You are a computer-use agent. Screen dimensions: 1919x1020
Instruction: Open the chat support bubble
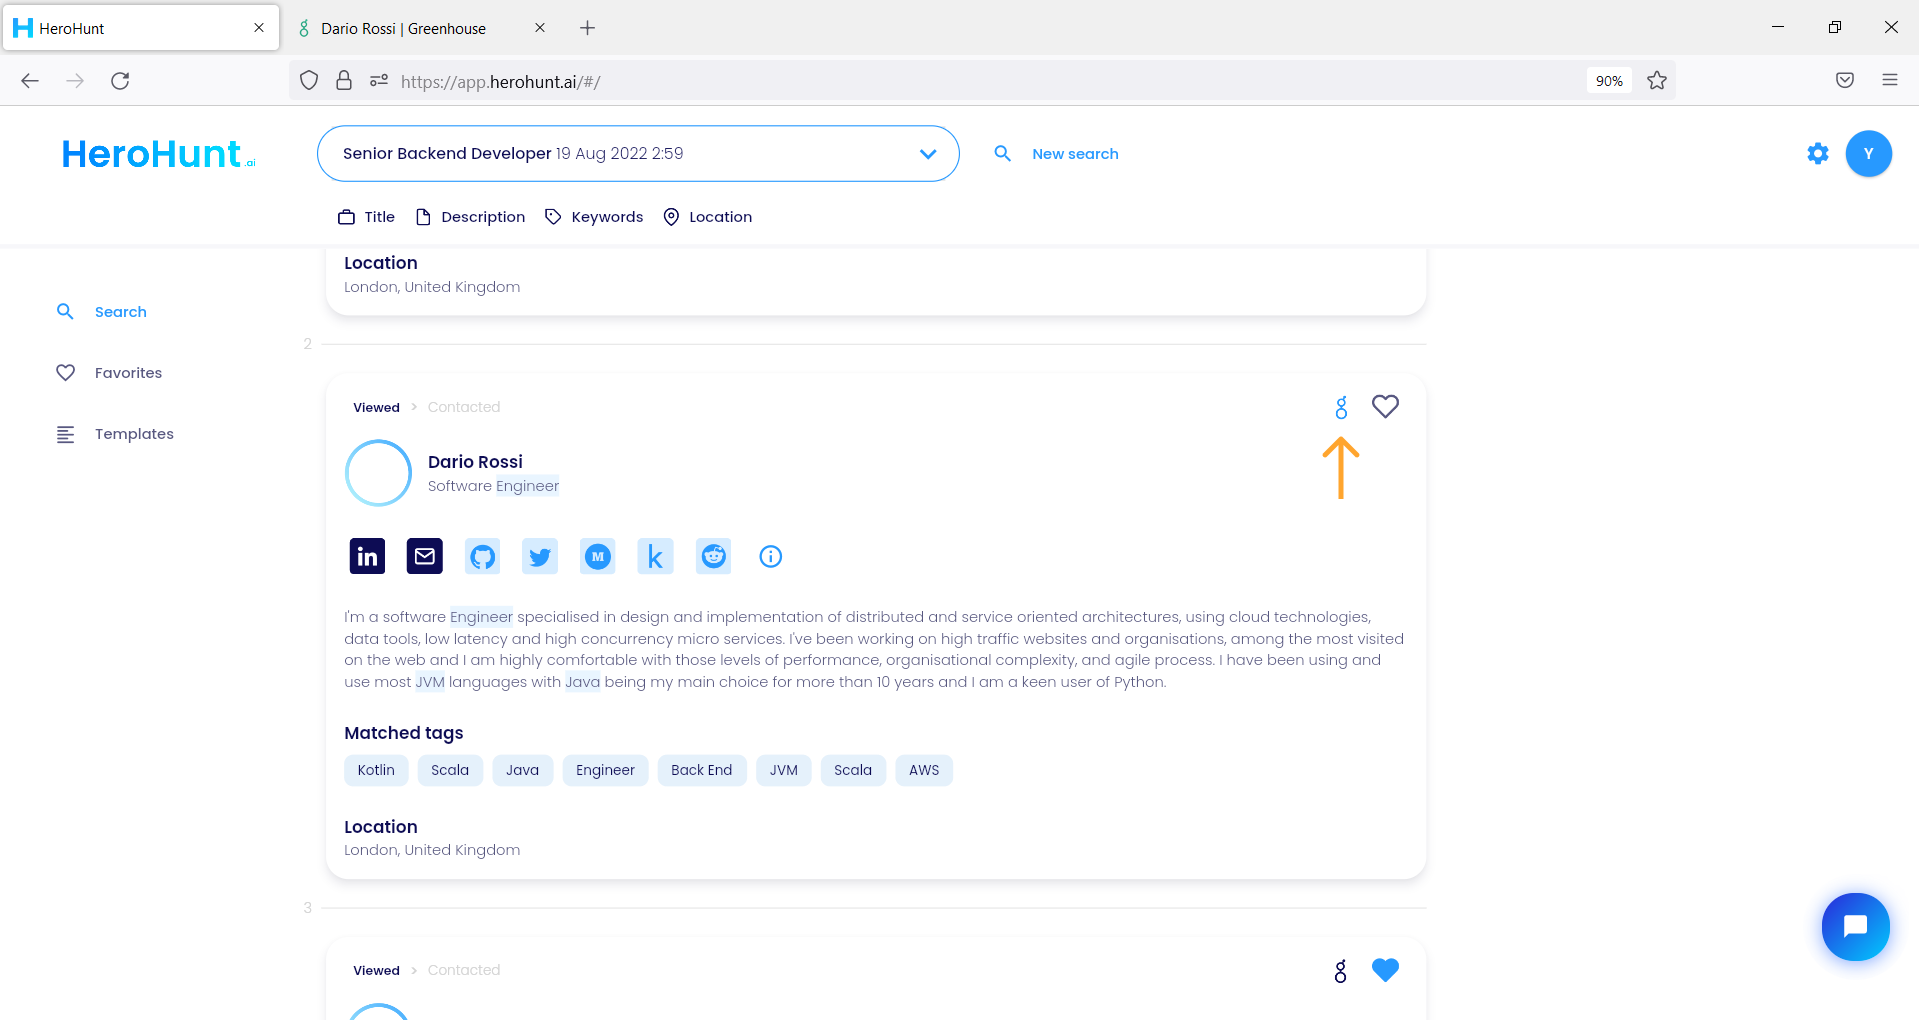tap(1855, 927)
